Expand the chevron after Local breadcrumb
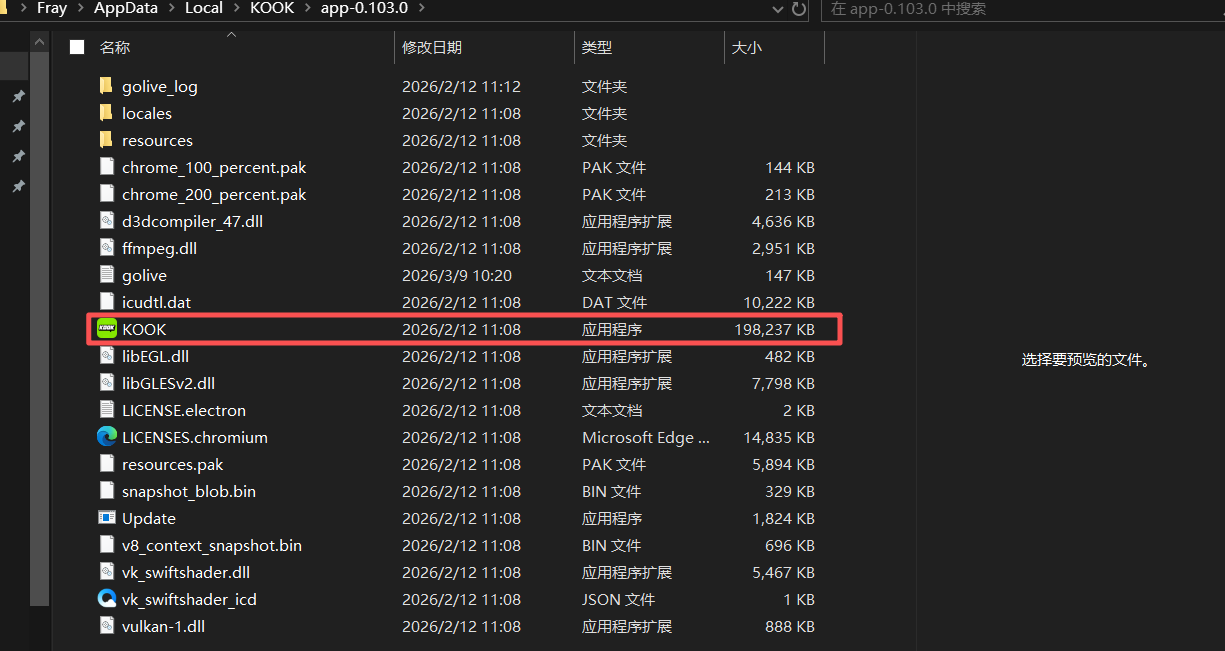The height and width of the screenshot is (651, 1225). (x=237, y=8)
